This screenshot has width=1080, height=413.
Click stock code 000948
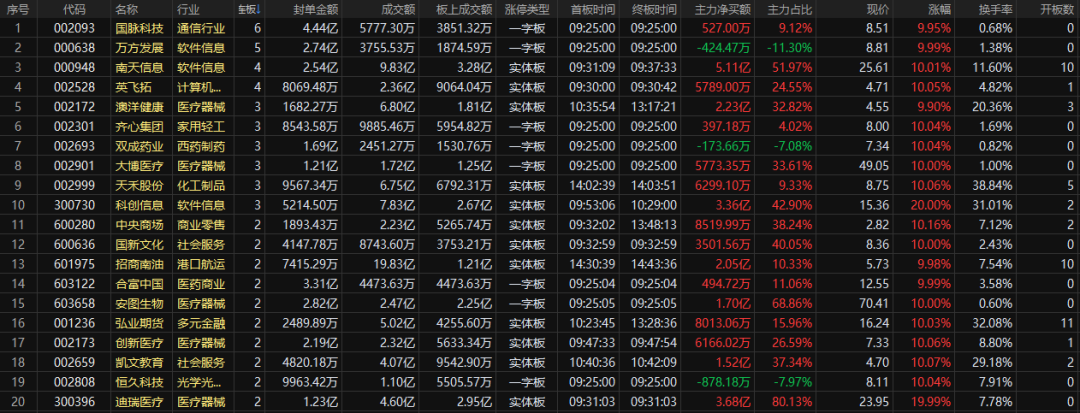coord(74,67)
